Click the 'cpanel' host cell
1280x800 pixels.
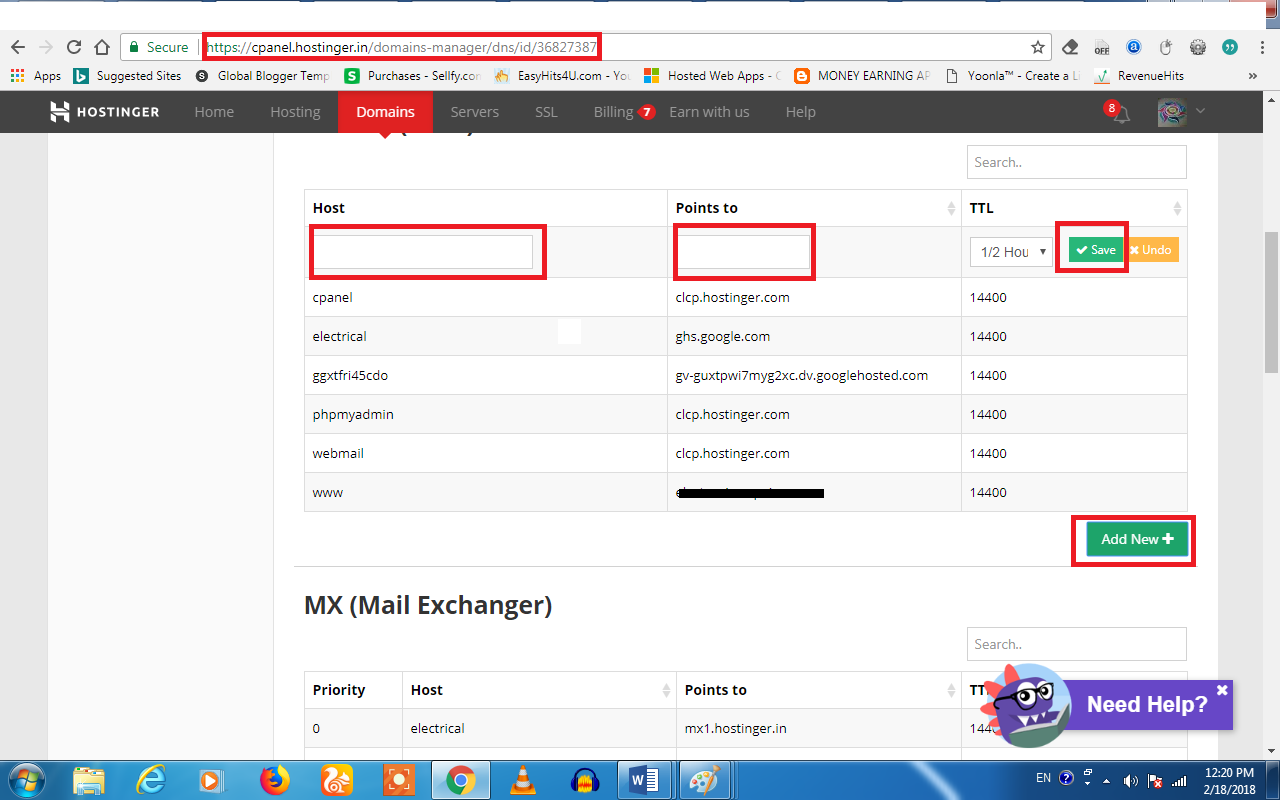(x=486, y=297)
